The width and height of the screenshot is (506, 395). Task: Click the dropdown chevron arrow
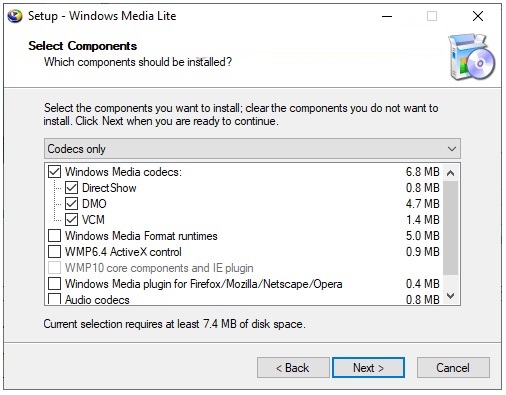click(x=452, y=149)
